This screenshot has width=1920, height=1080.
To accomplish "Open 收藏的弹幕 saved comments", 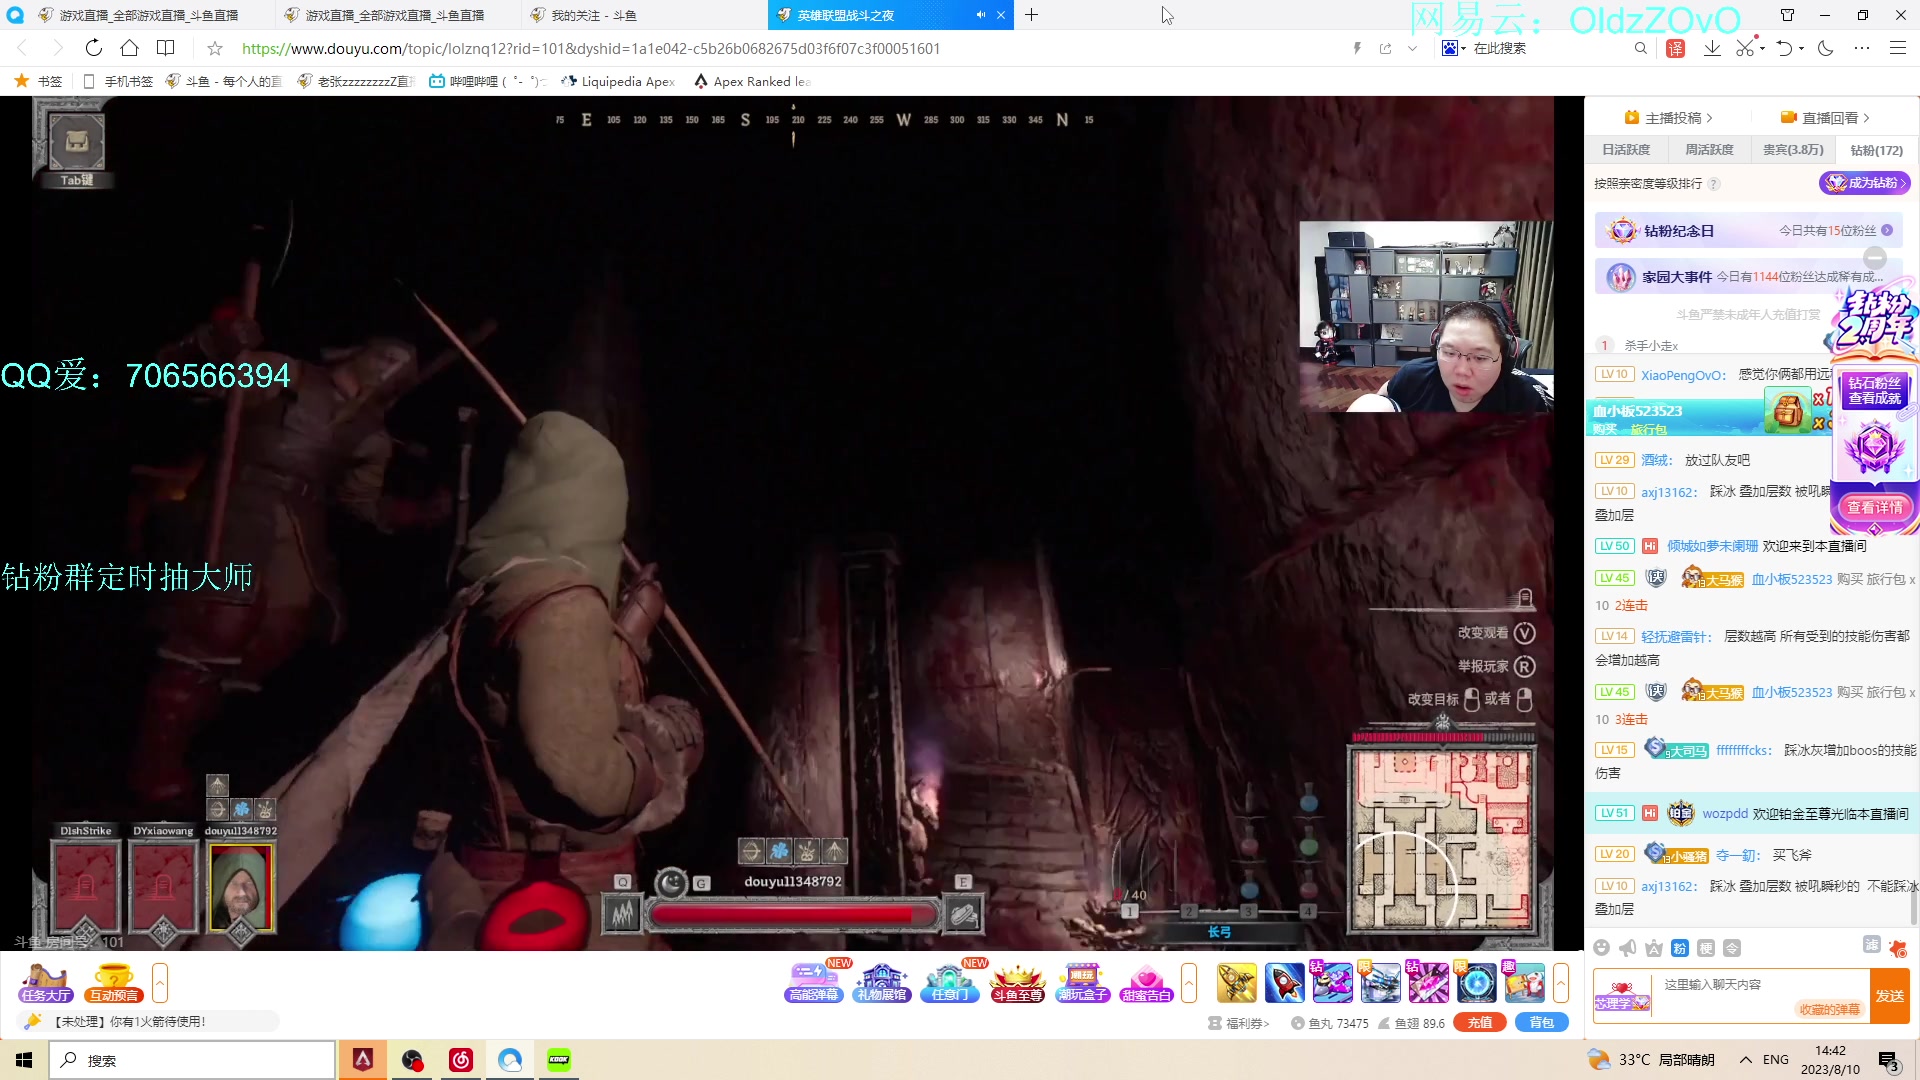I will [1829, 1009].
